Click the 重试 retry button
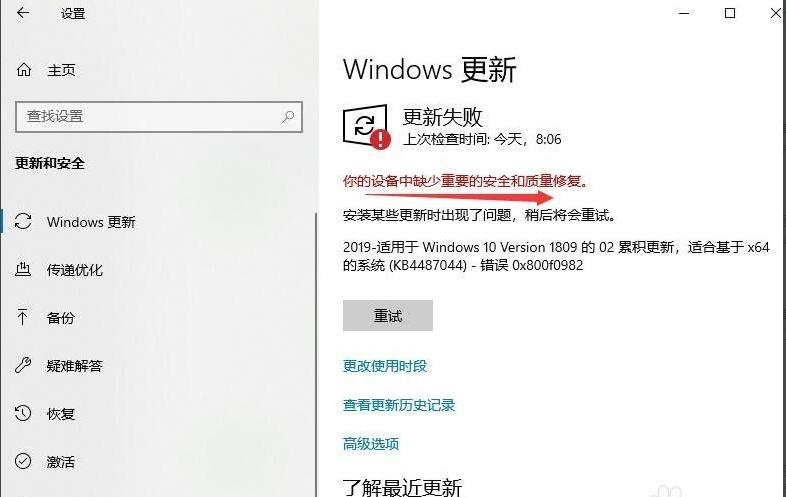Screen dimensions: 786x497 pyautogui.click(x=388, y=315)
